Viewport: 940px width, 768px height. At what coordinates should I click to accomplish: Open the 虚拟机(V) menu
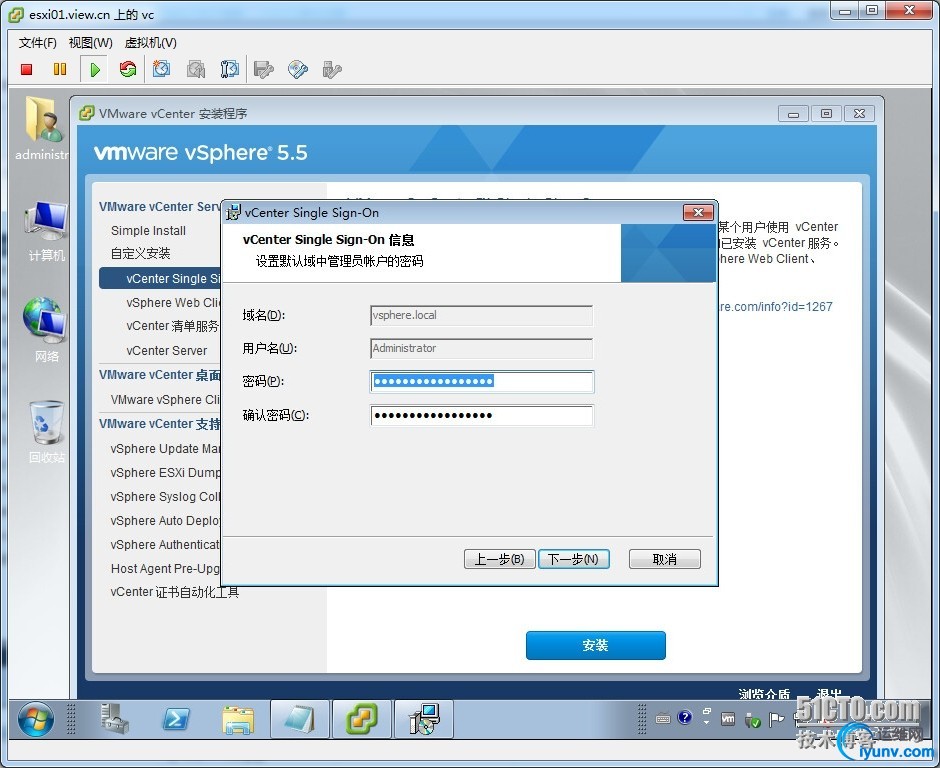[x=150, y=43]
